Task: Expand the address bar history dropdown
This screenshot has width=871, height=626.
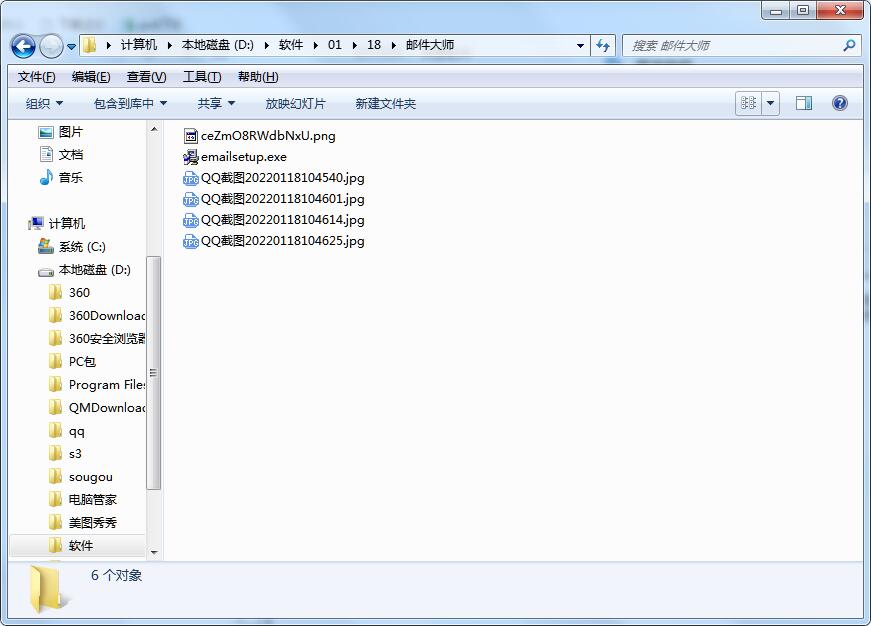Action: coord(578,46)
